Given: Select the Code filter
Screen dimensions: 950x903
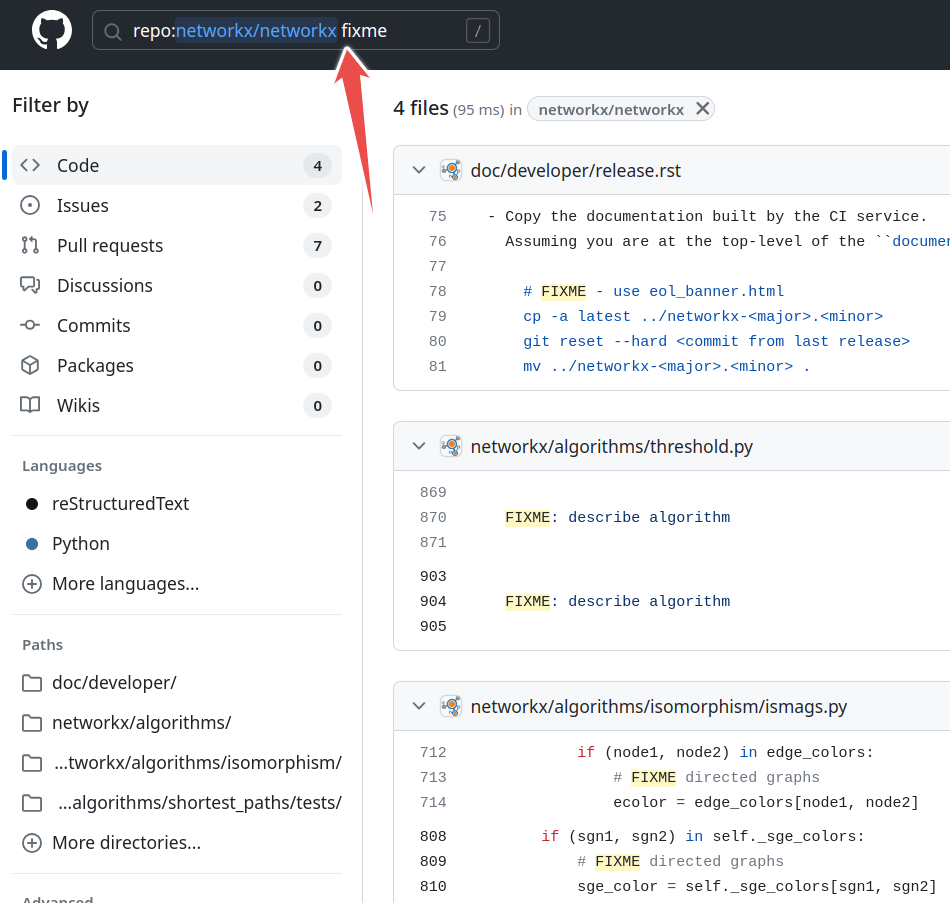Looking at the screenshot, I should pos(177,165).
